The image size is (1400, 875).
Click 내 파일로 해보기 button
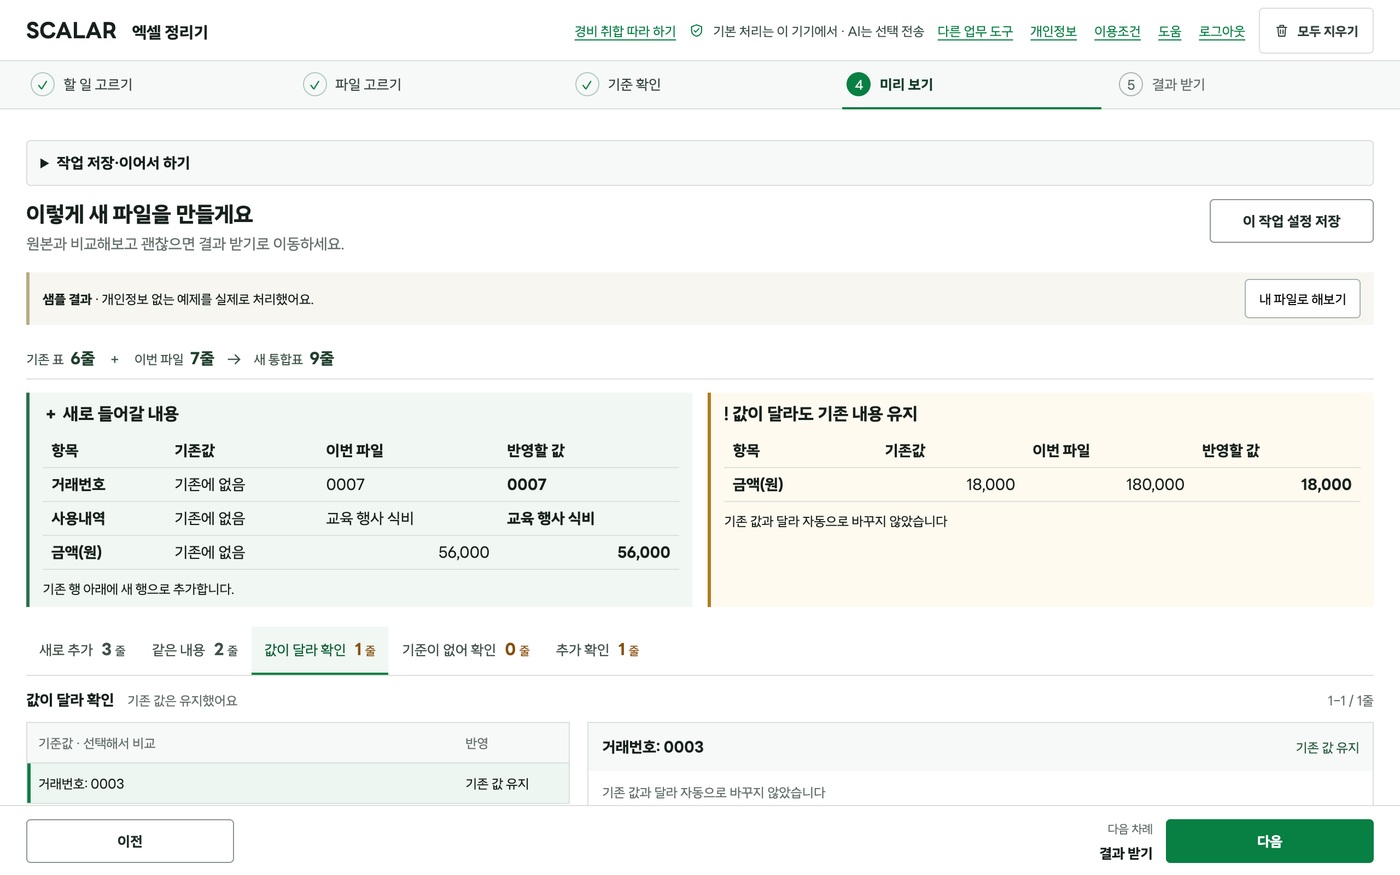coord(1302,299)
